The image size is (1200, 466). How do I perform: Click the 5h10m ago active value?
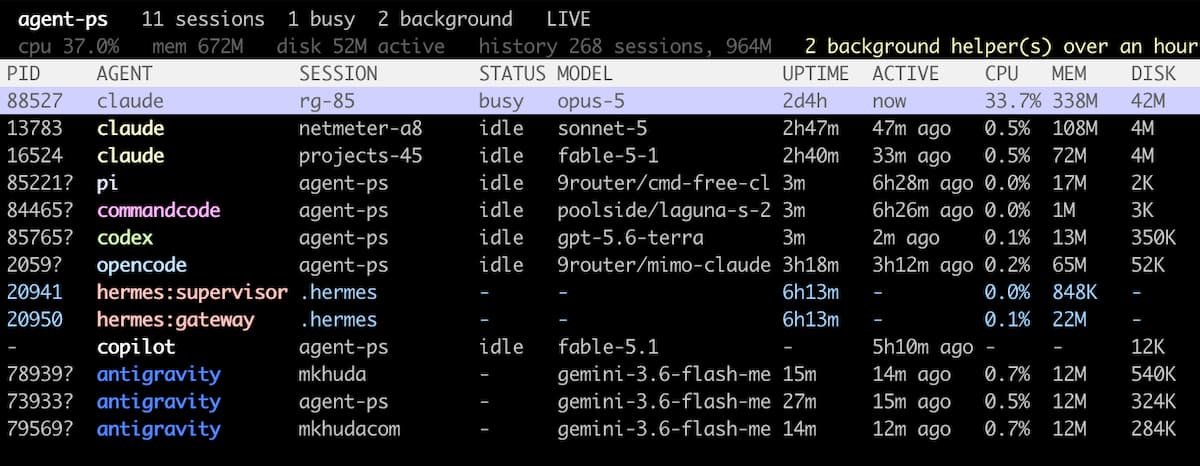point(922,347)
